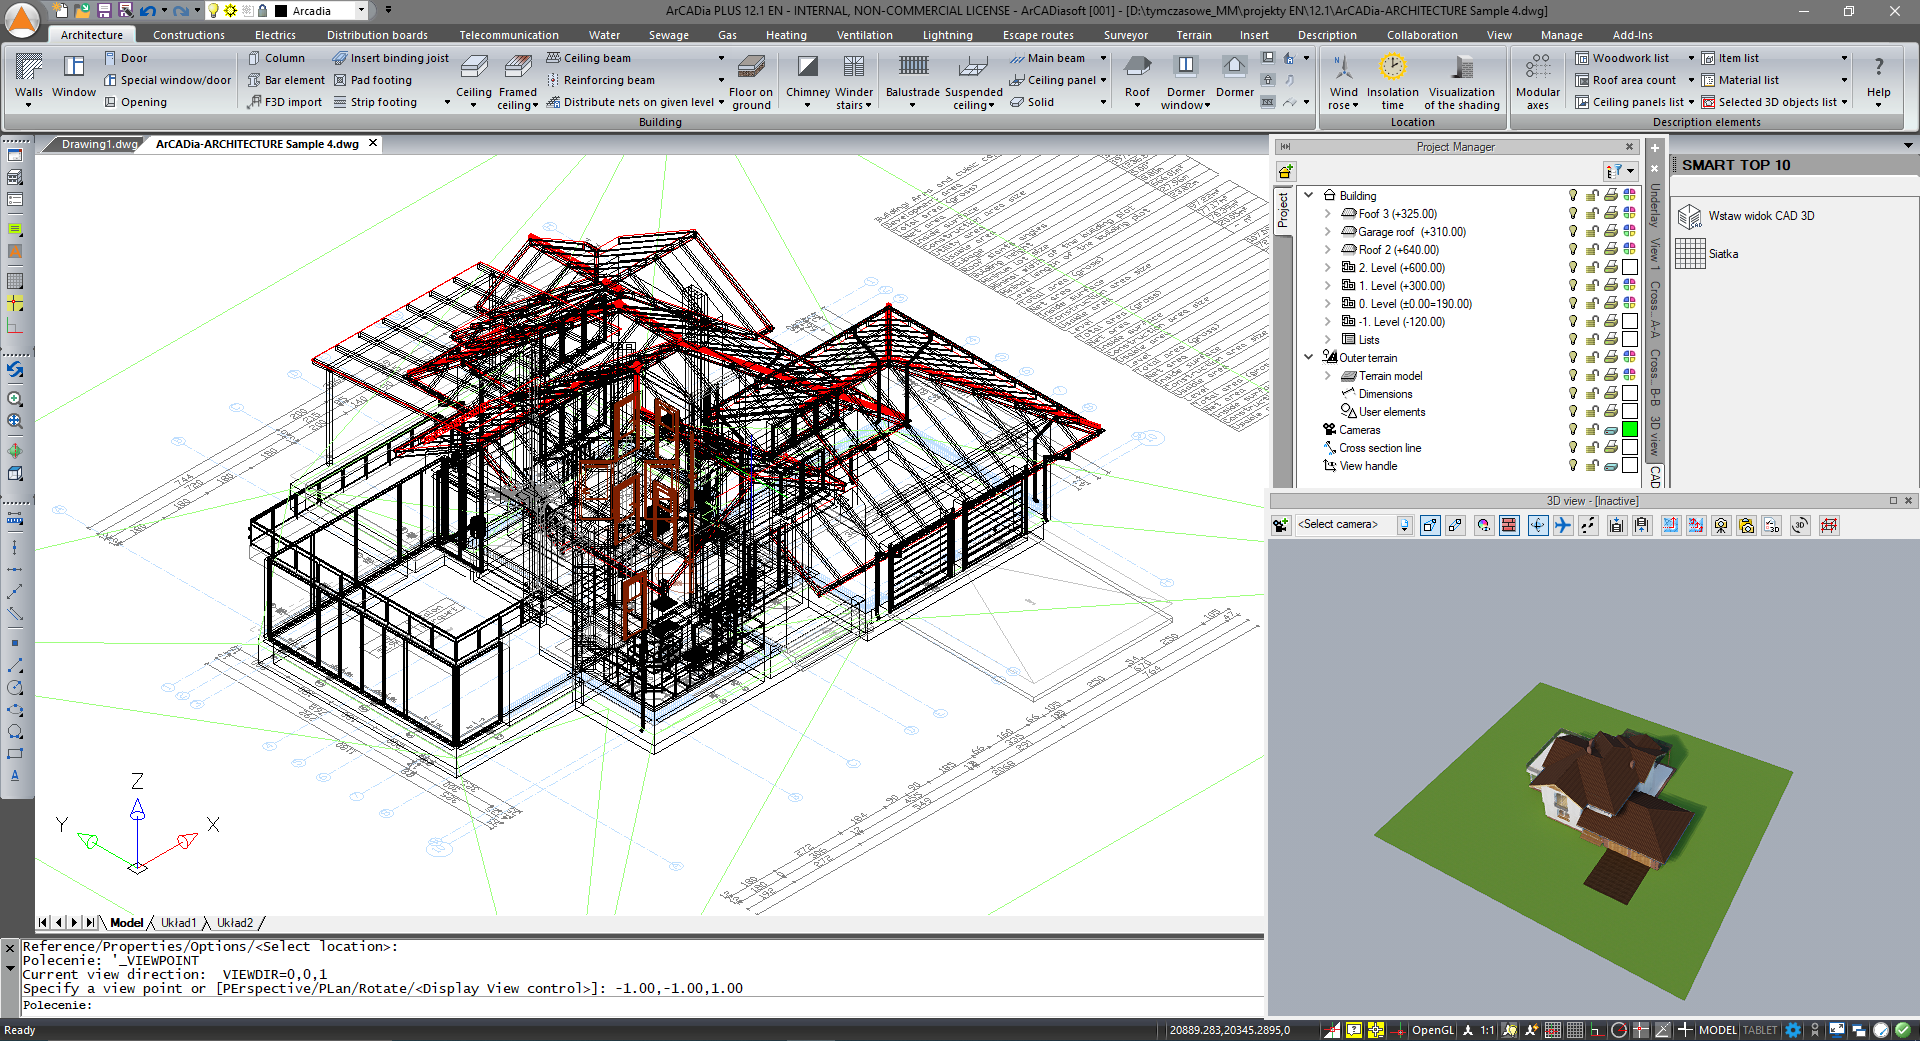Toggle printing for the Cameras item
This screenshot has width=1920, height=1041.
(x=1610, y=429)
